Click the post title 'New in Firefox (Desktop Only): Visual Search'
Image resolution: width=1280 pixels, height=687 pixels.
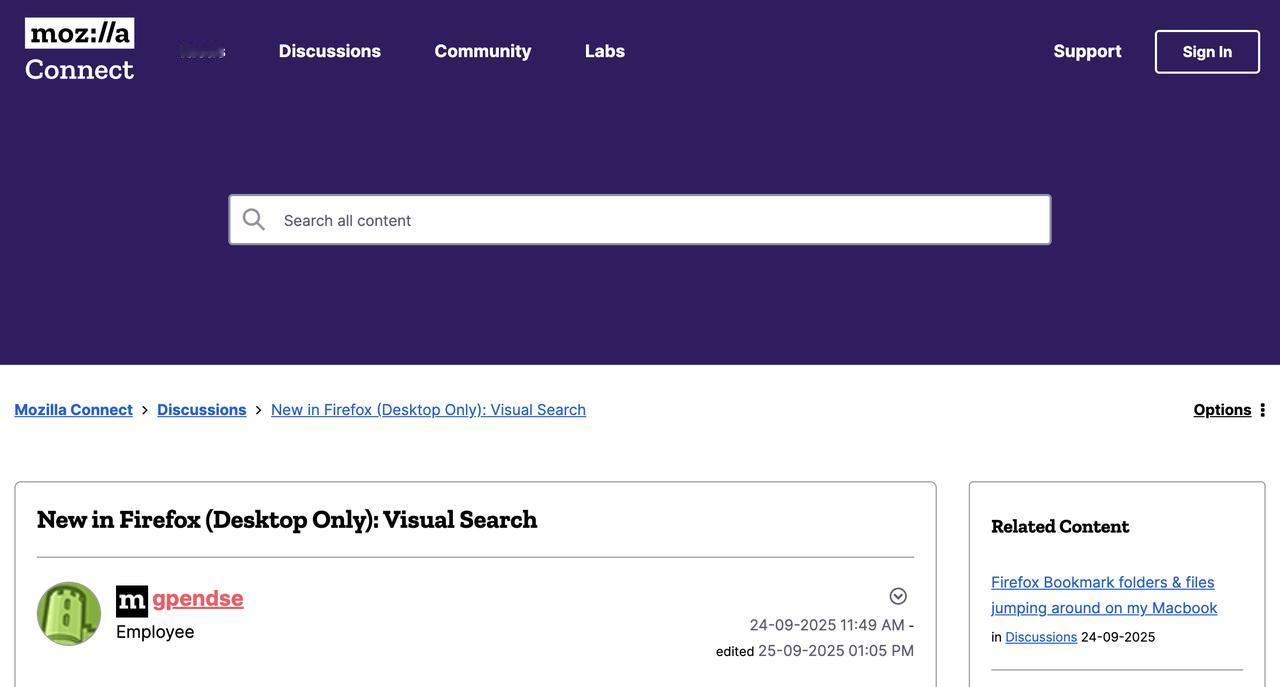click(x=288, y=520)
